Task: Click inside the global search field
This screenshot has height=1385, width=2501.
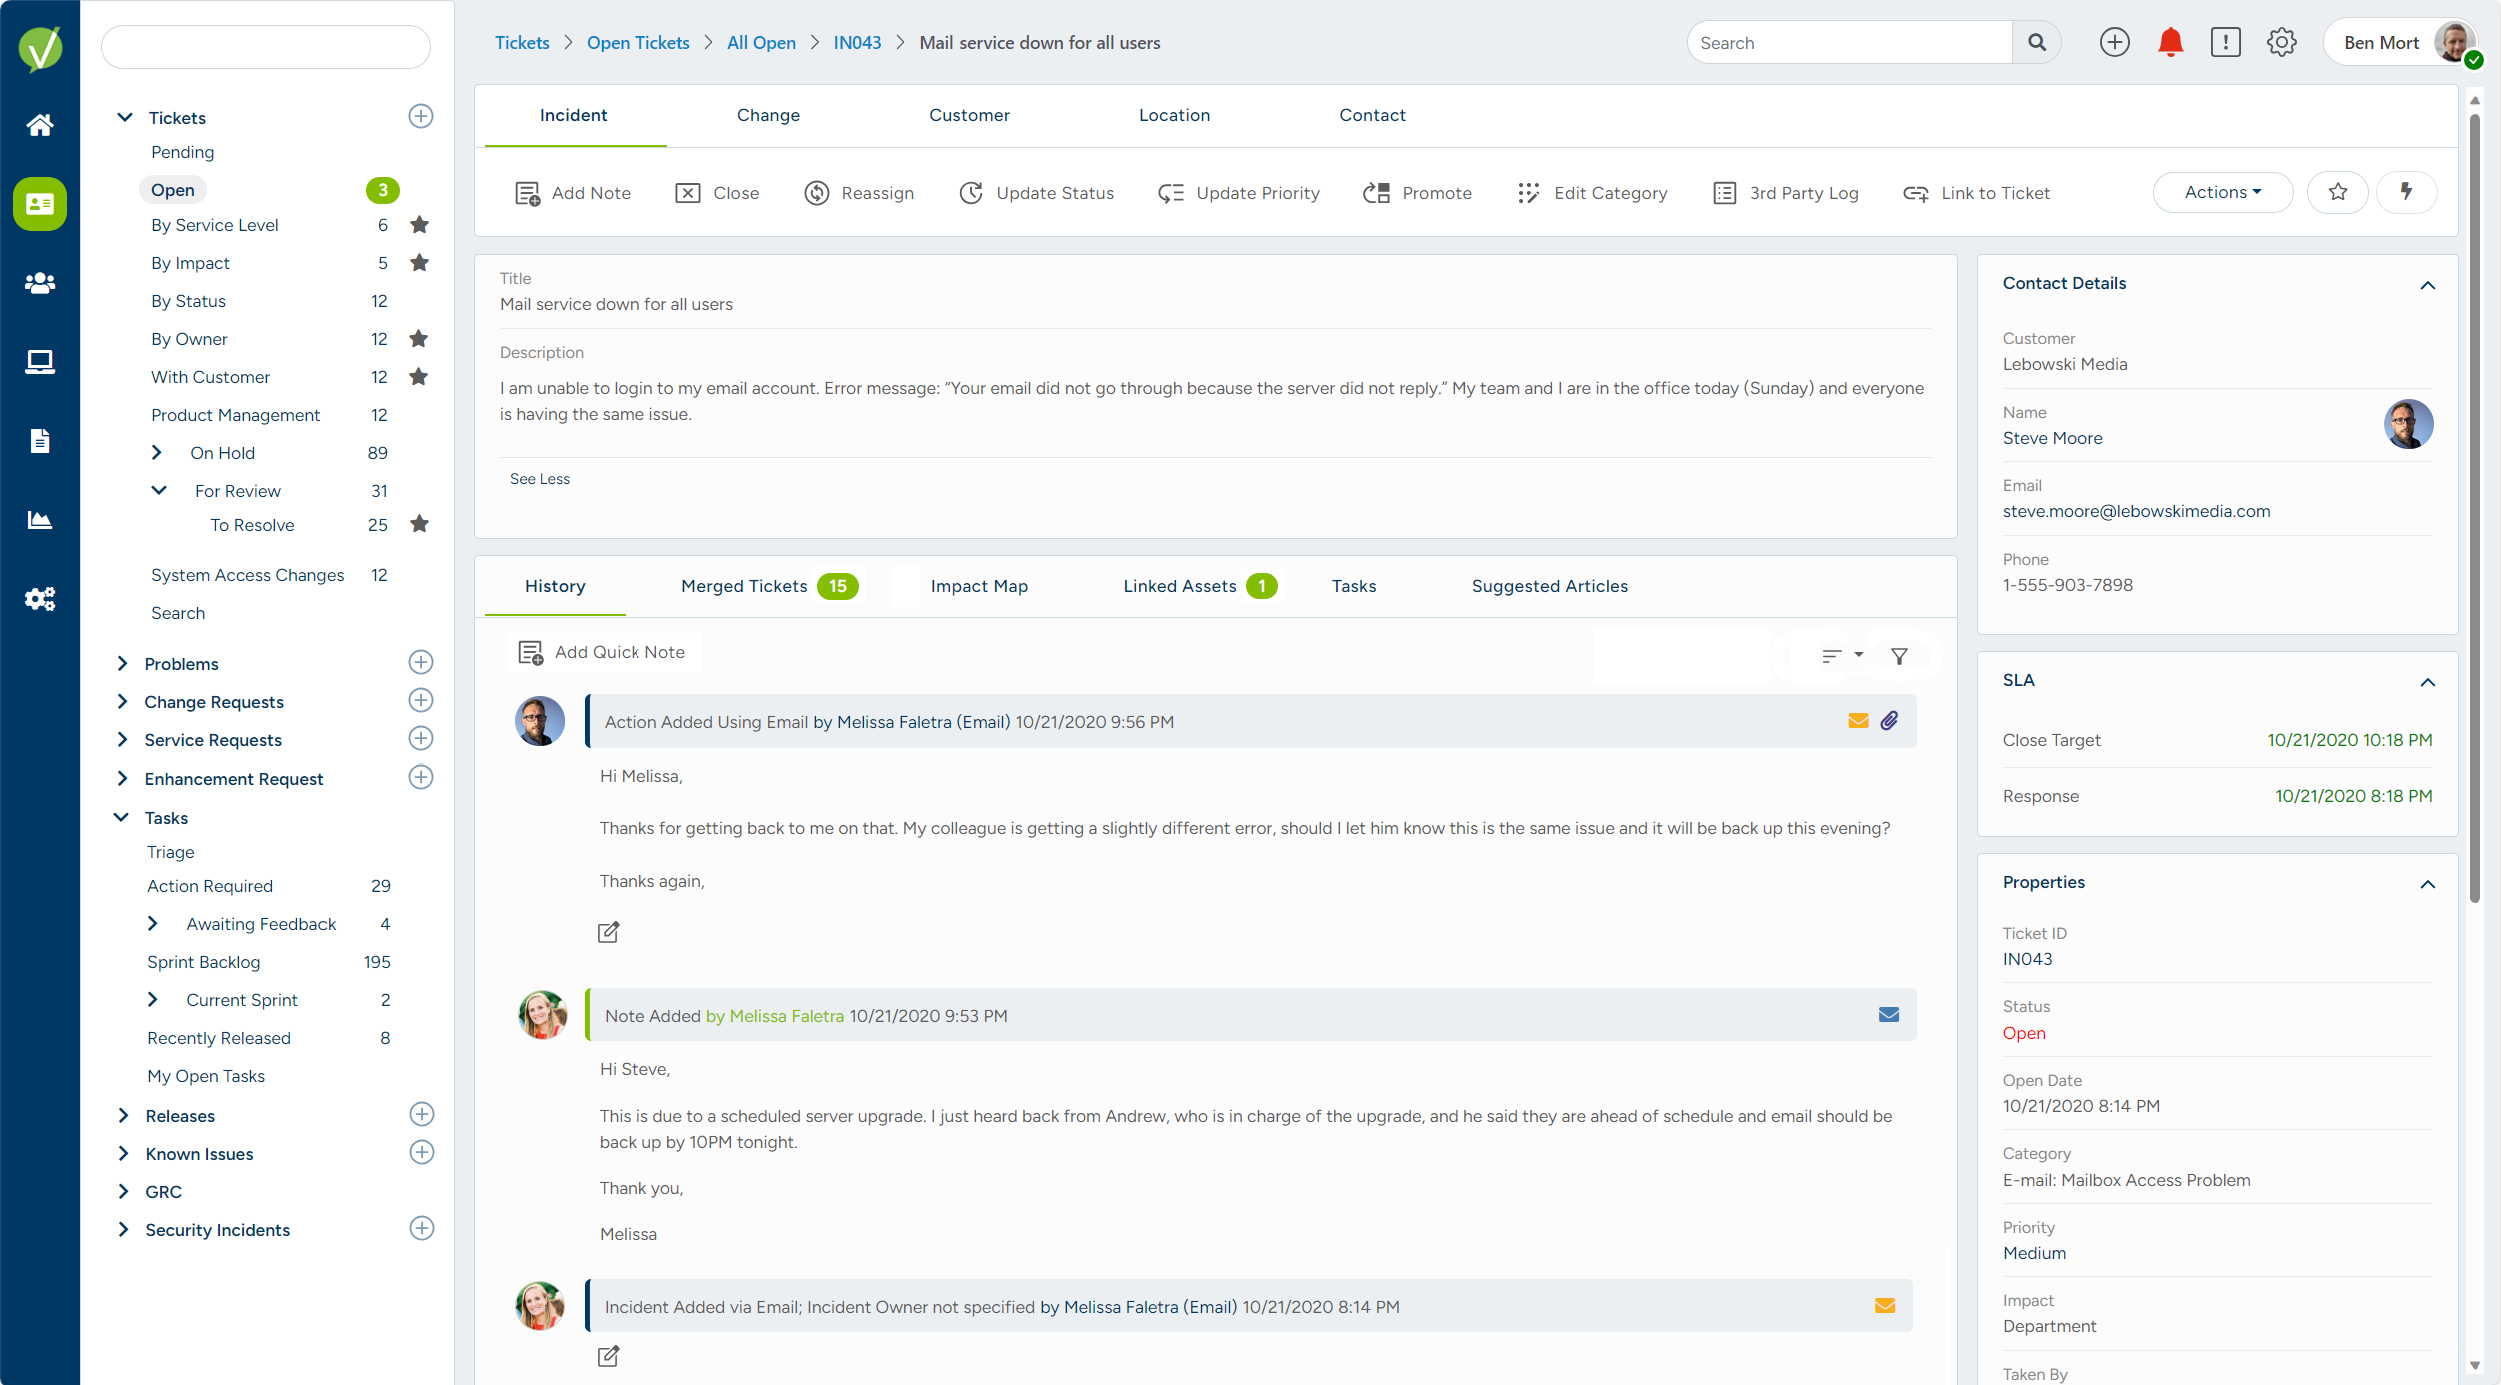Action: [1850, 42]
